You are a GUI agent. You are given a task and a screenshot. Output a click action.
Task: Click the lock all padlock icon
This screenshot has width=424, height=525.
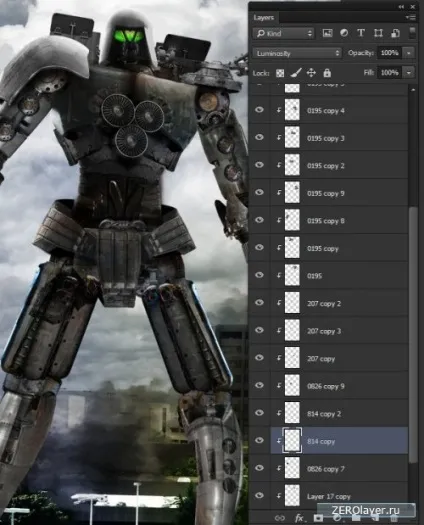(327, 73)
